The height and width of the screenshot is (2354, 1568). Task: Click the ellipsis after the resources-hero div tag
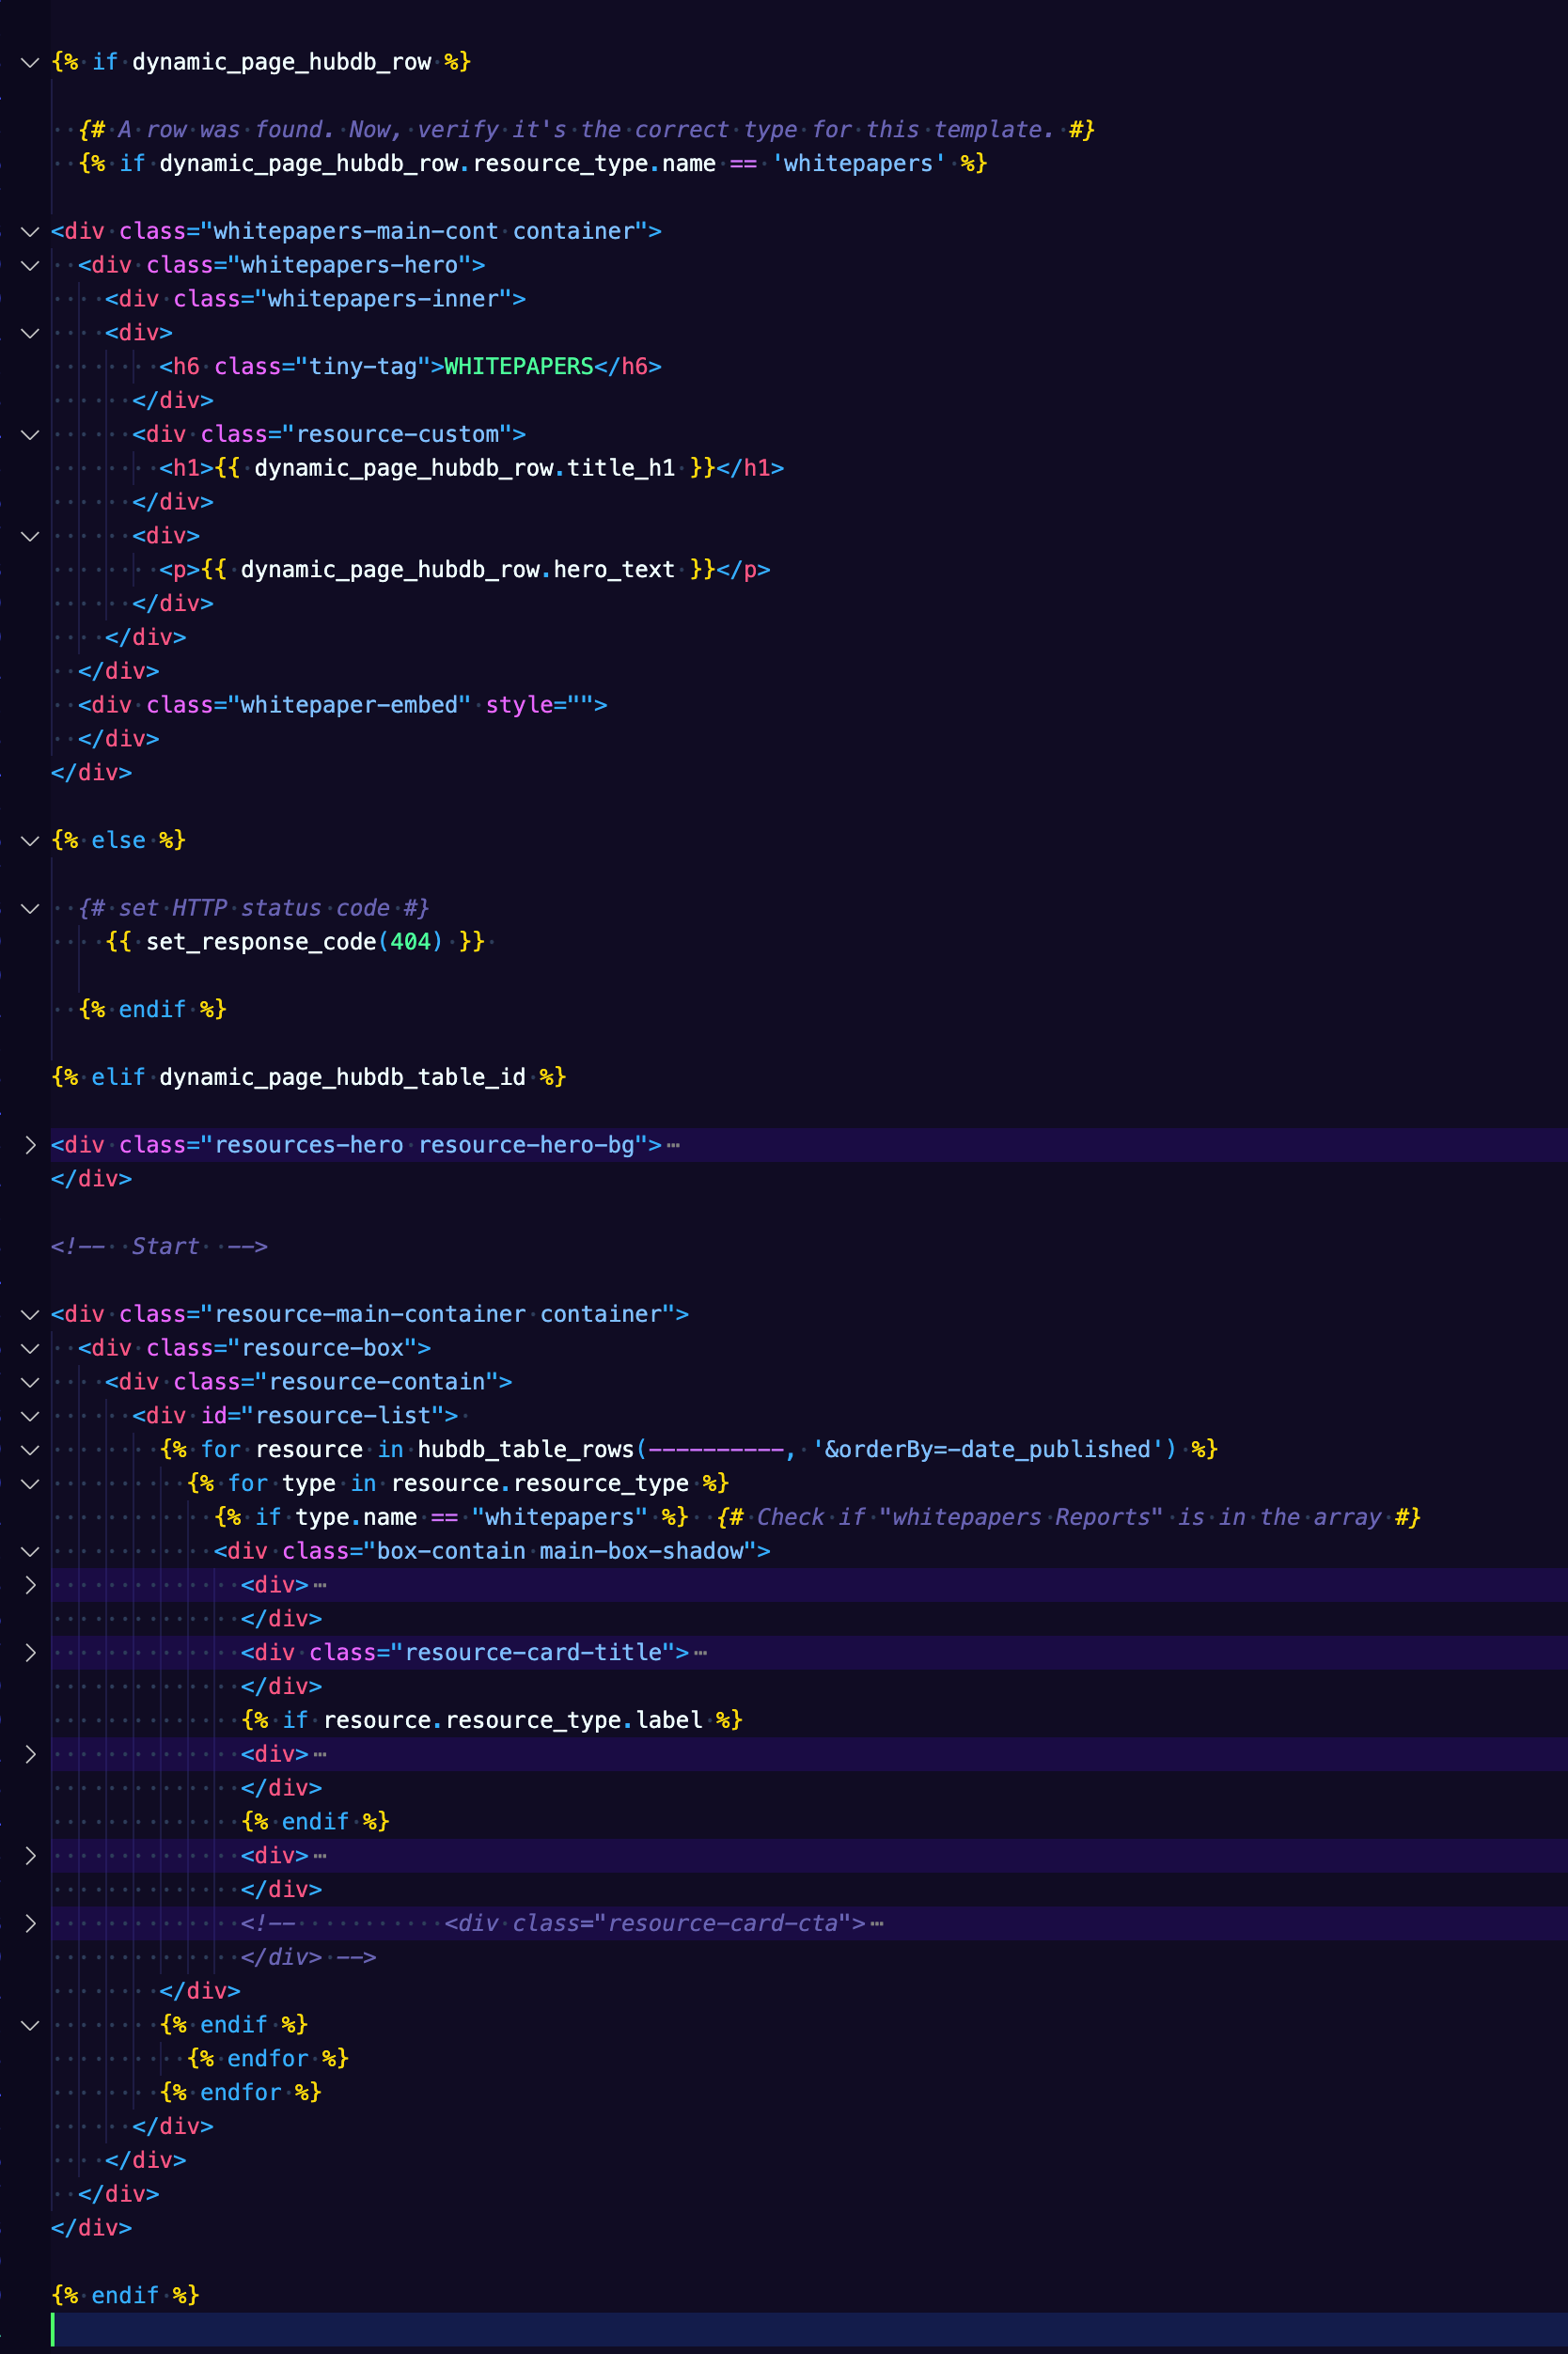point(673,1146)
